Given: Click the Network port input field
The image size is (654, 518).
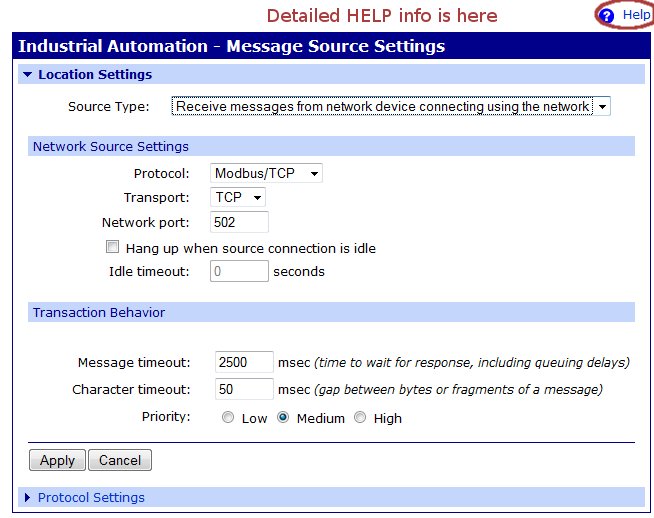Looking at the screenshot, I should click(x=240, y=222).
